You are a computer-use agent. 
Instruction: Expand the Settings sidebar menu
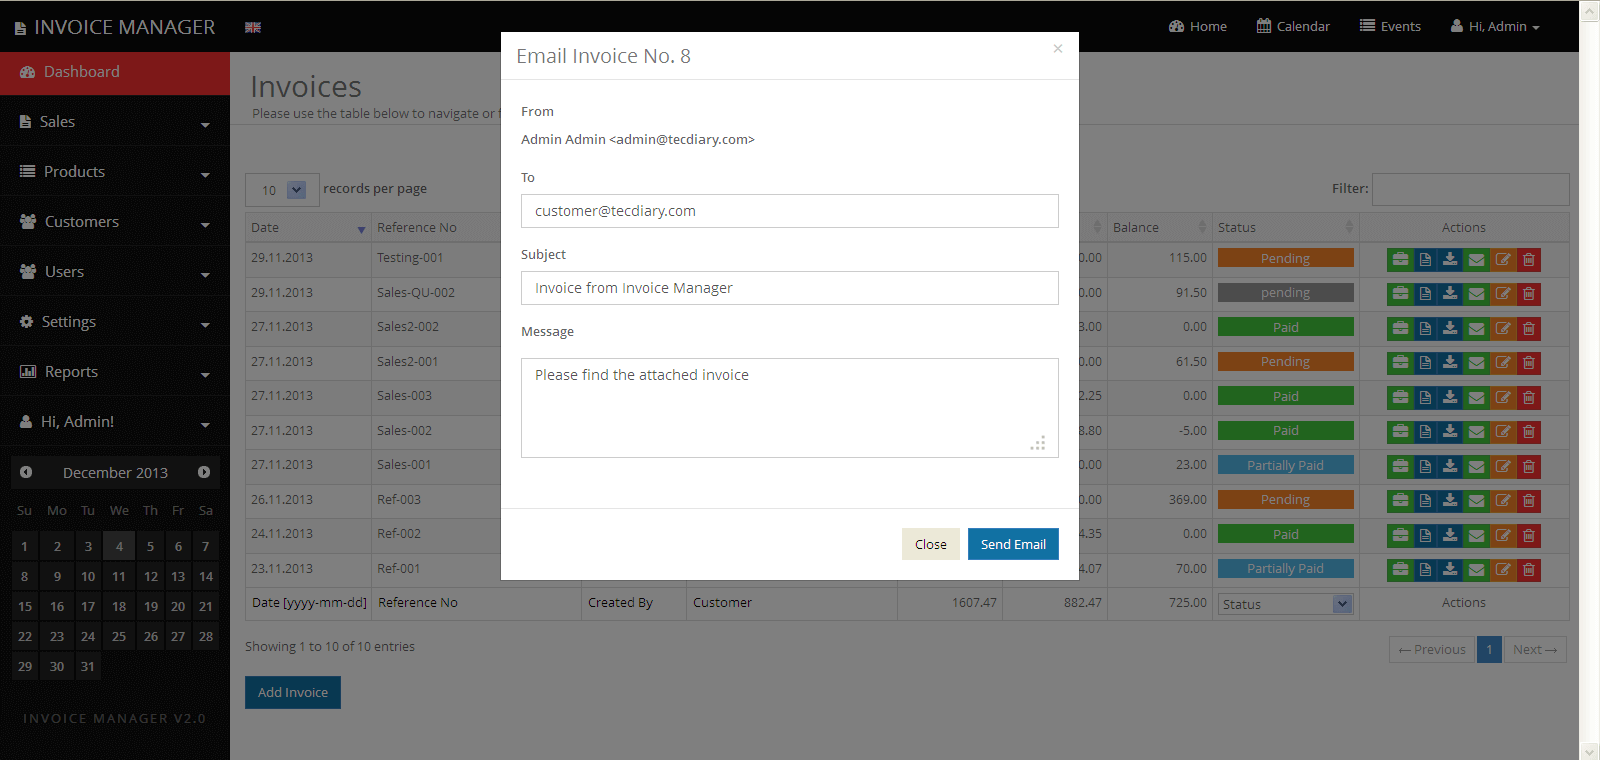[115, 322]
